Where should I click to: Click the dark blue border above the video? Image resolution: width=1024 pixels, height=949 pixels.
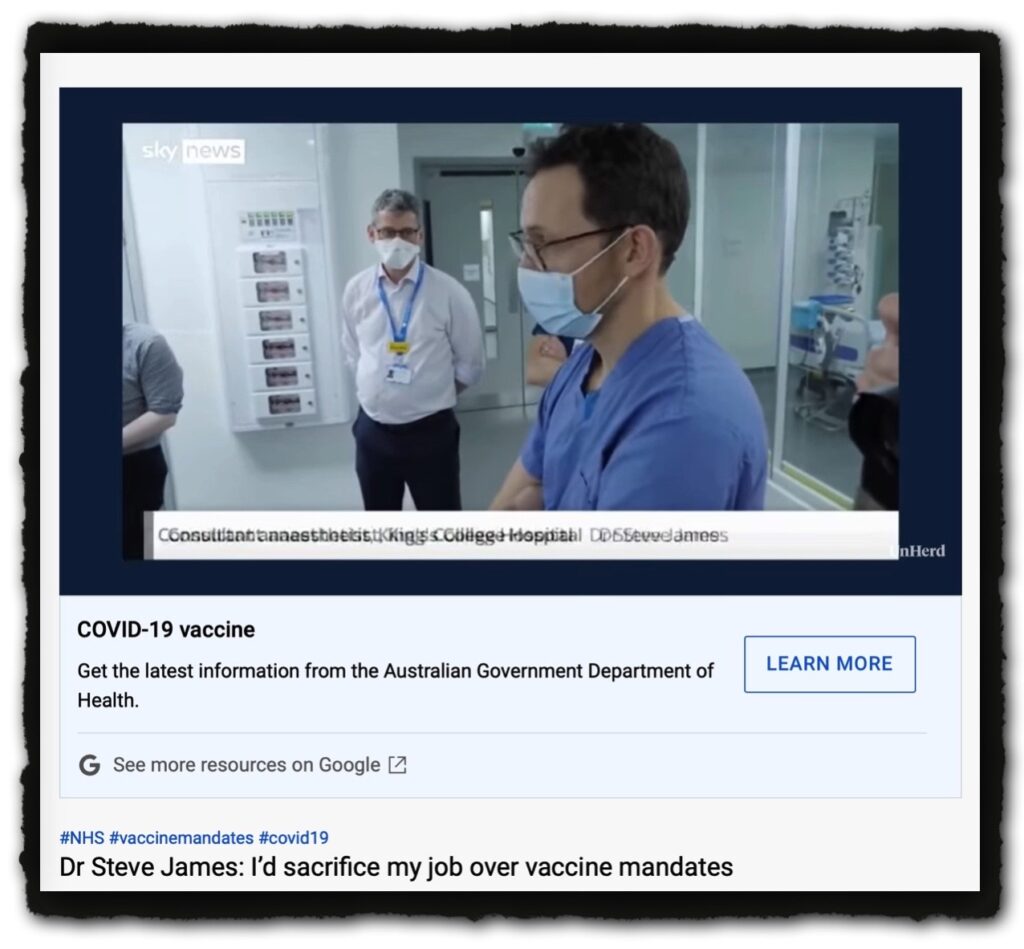click(510, 105)
